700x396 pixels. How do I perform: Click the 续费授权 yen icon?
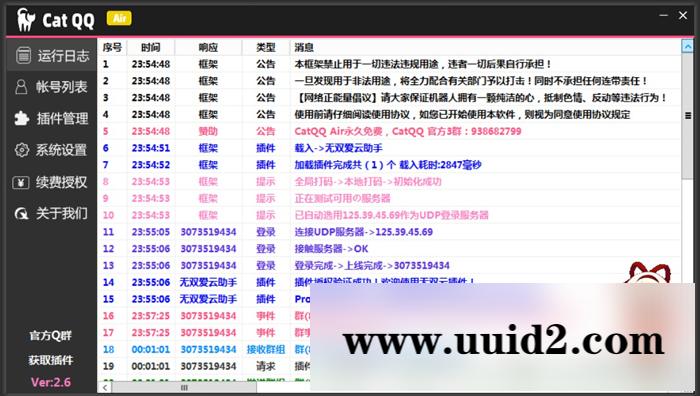[21, 183]
